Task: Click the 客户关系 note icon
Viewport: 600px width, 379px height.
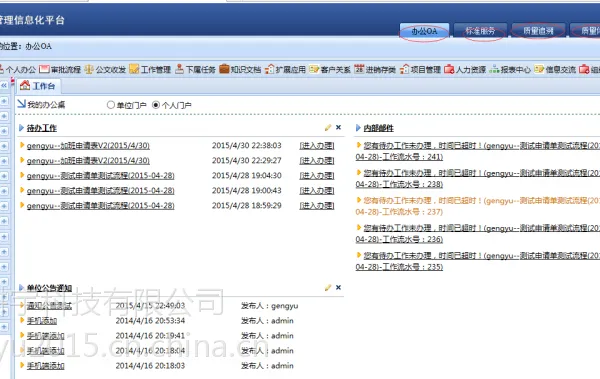Action: pos(314,69)
